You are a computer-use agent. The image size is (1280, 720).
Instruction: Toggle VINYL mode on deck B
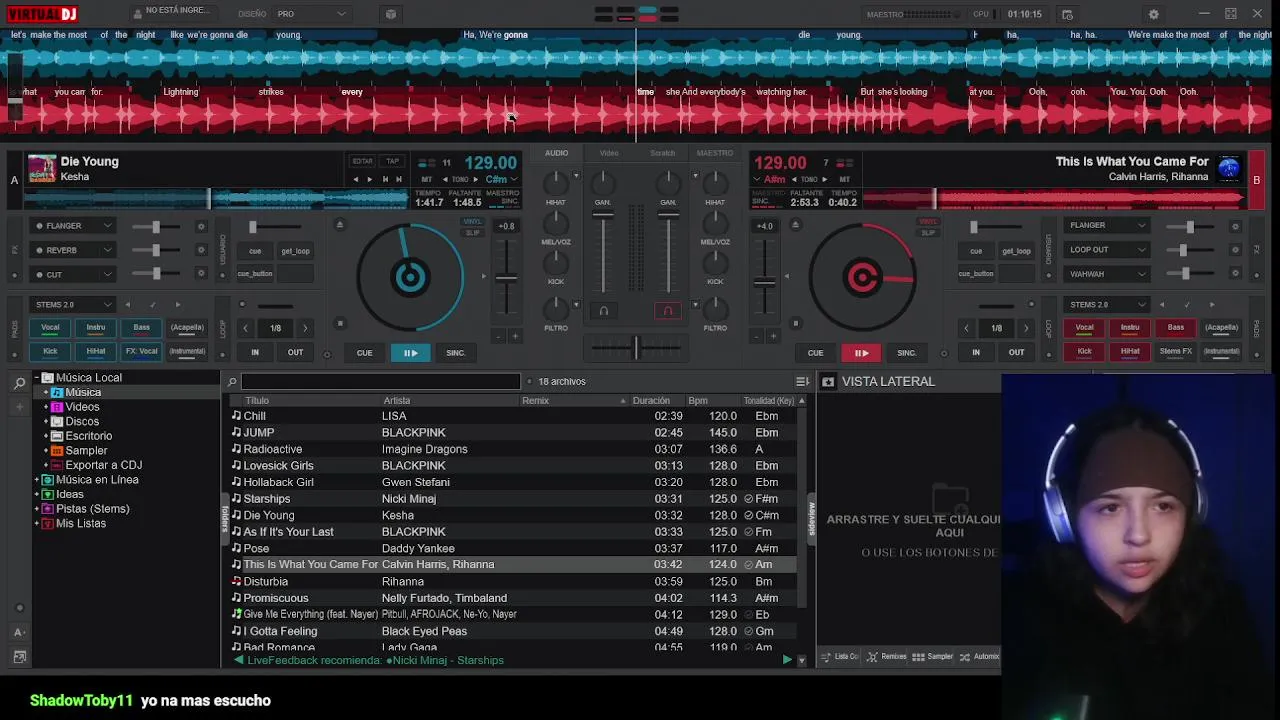click(928, 222)
